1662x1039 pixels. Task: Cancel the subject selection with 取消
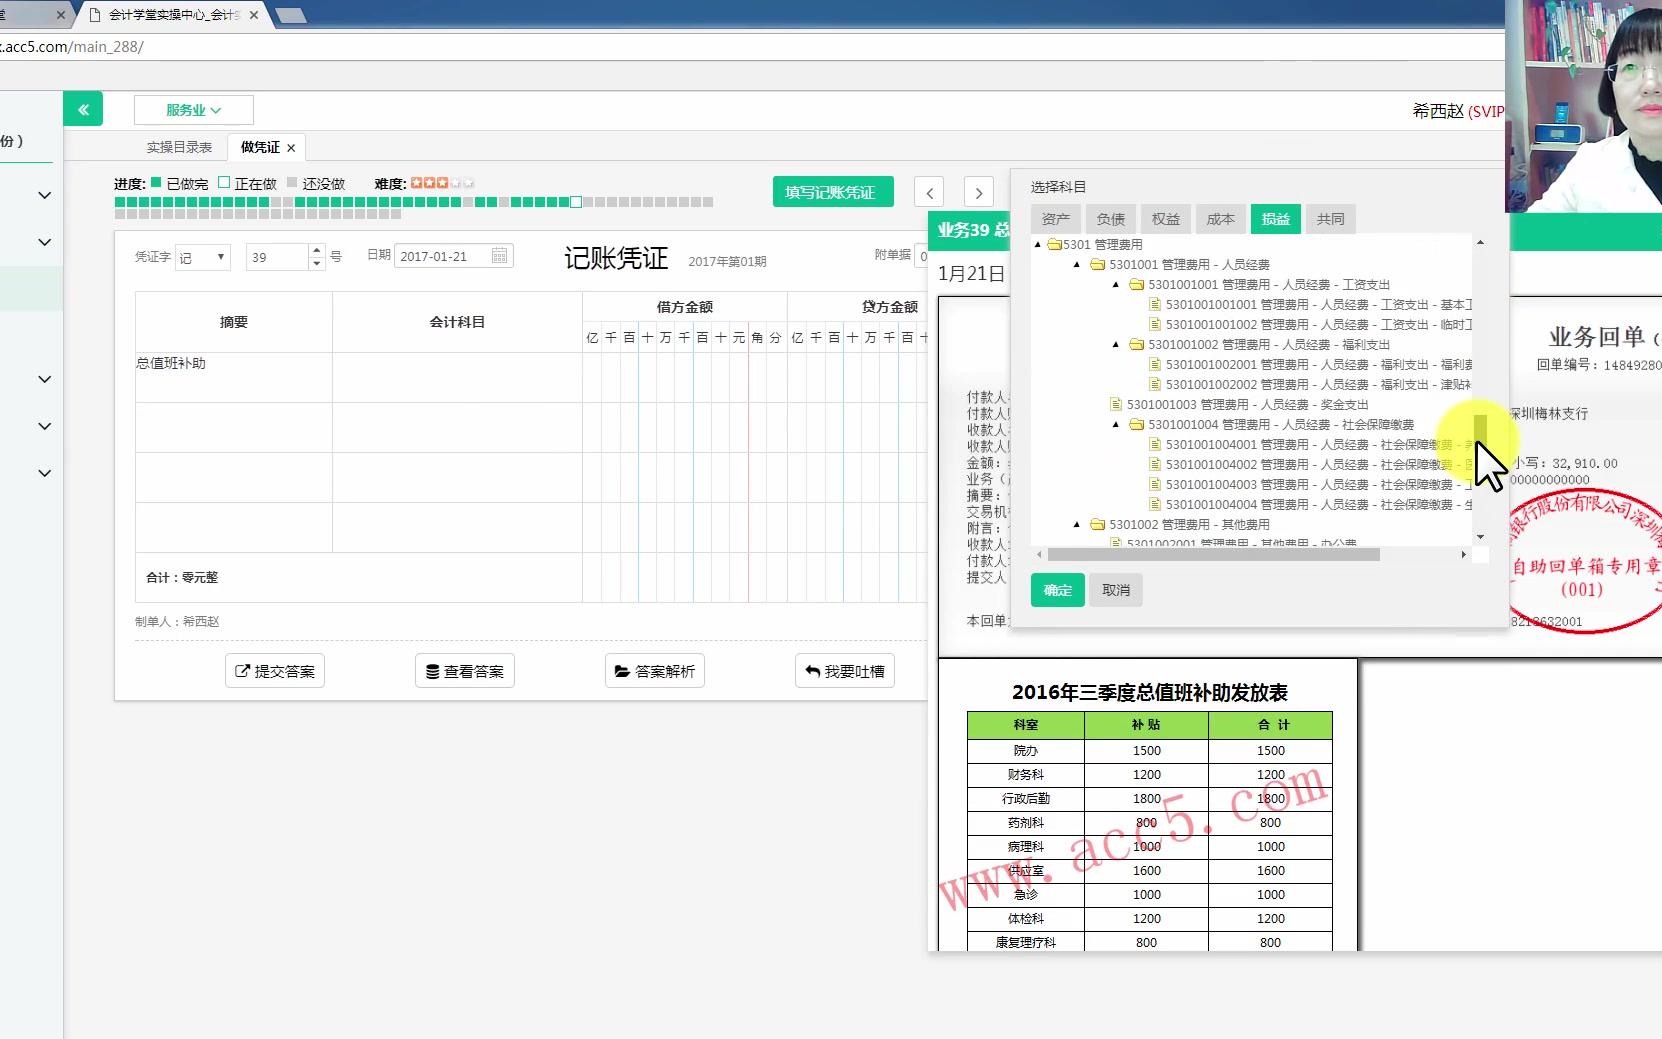coord(1115,590)
